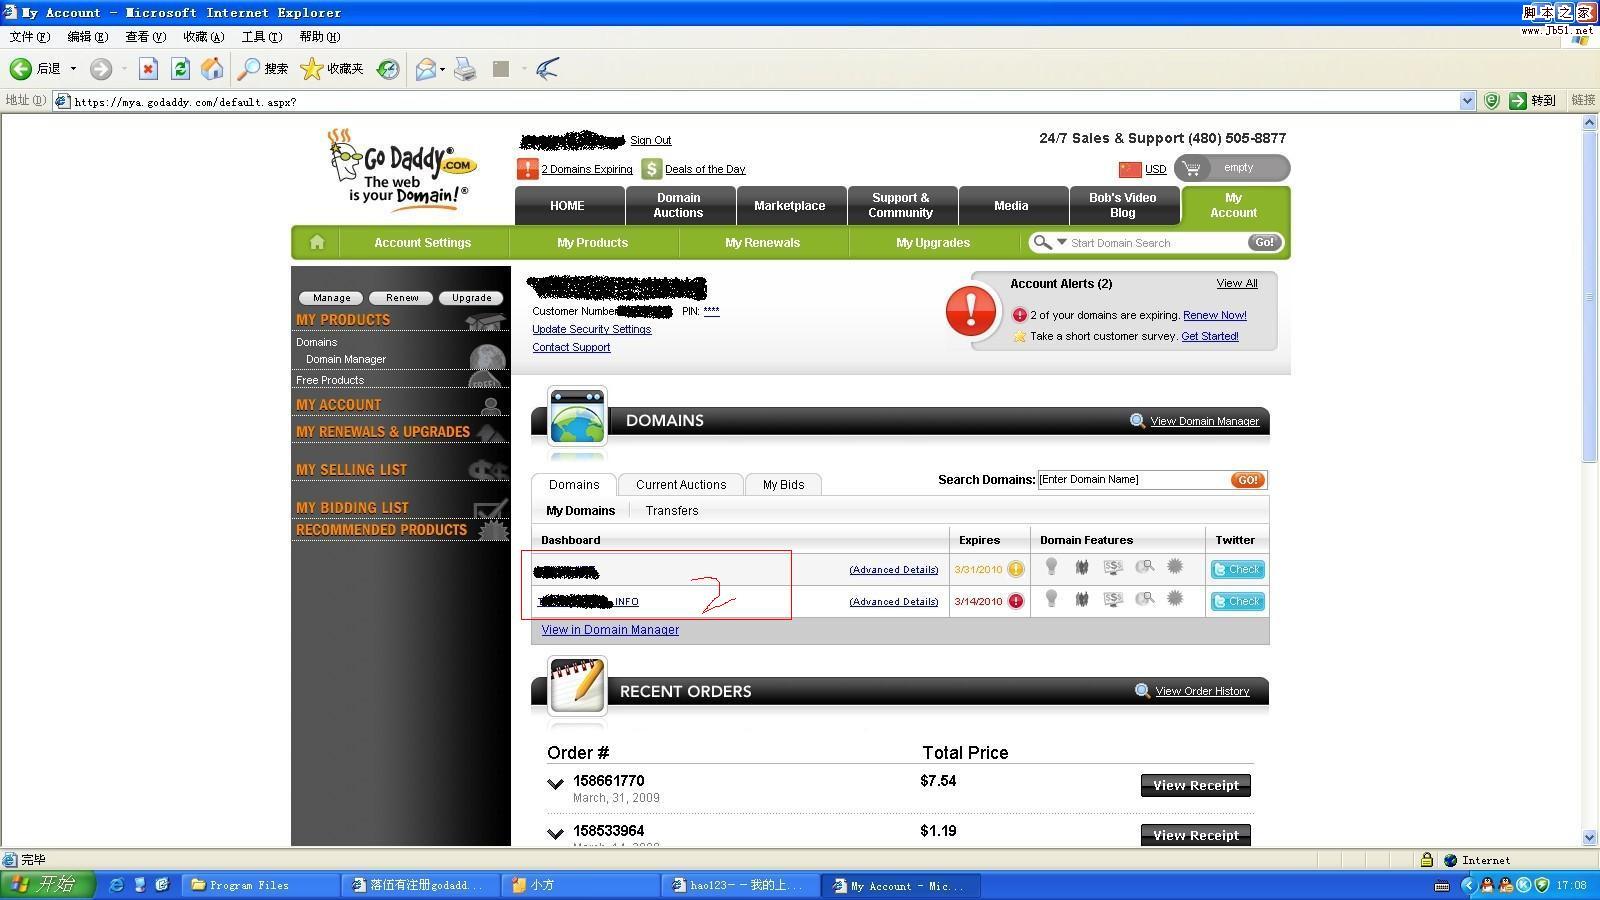Click the green Refresh page icon
Viewport: 1600px width, 900px height.
[180, 69]
